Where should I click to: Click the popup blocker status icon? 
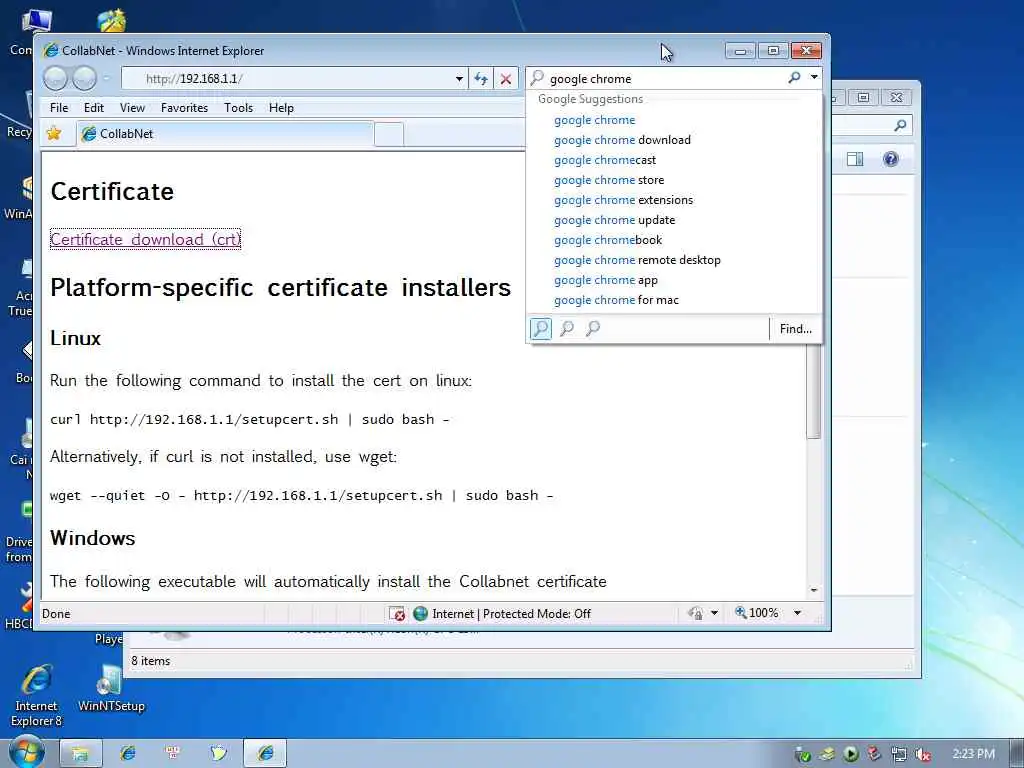(396, 613)
